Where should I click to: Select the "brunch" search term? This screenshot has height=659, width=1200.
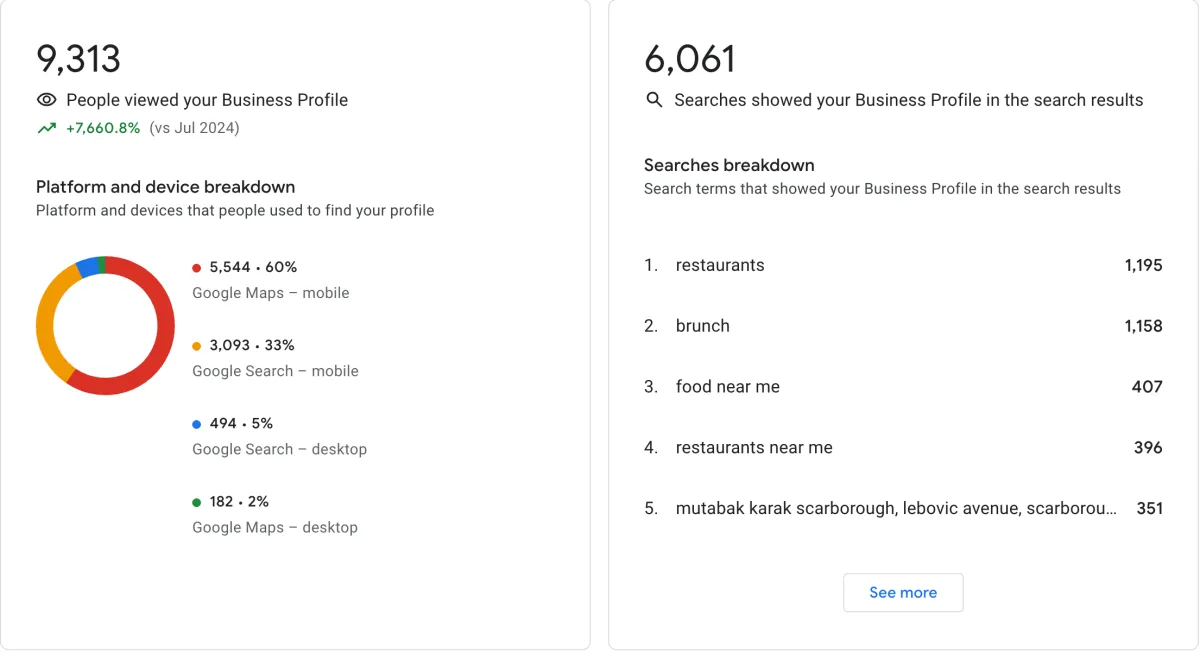(x=702, y=326)
